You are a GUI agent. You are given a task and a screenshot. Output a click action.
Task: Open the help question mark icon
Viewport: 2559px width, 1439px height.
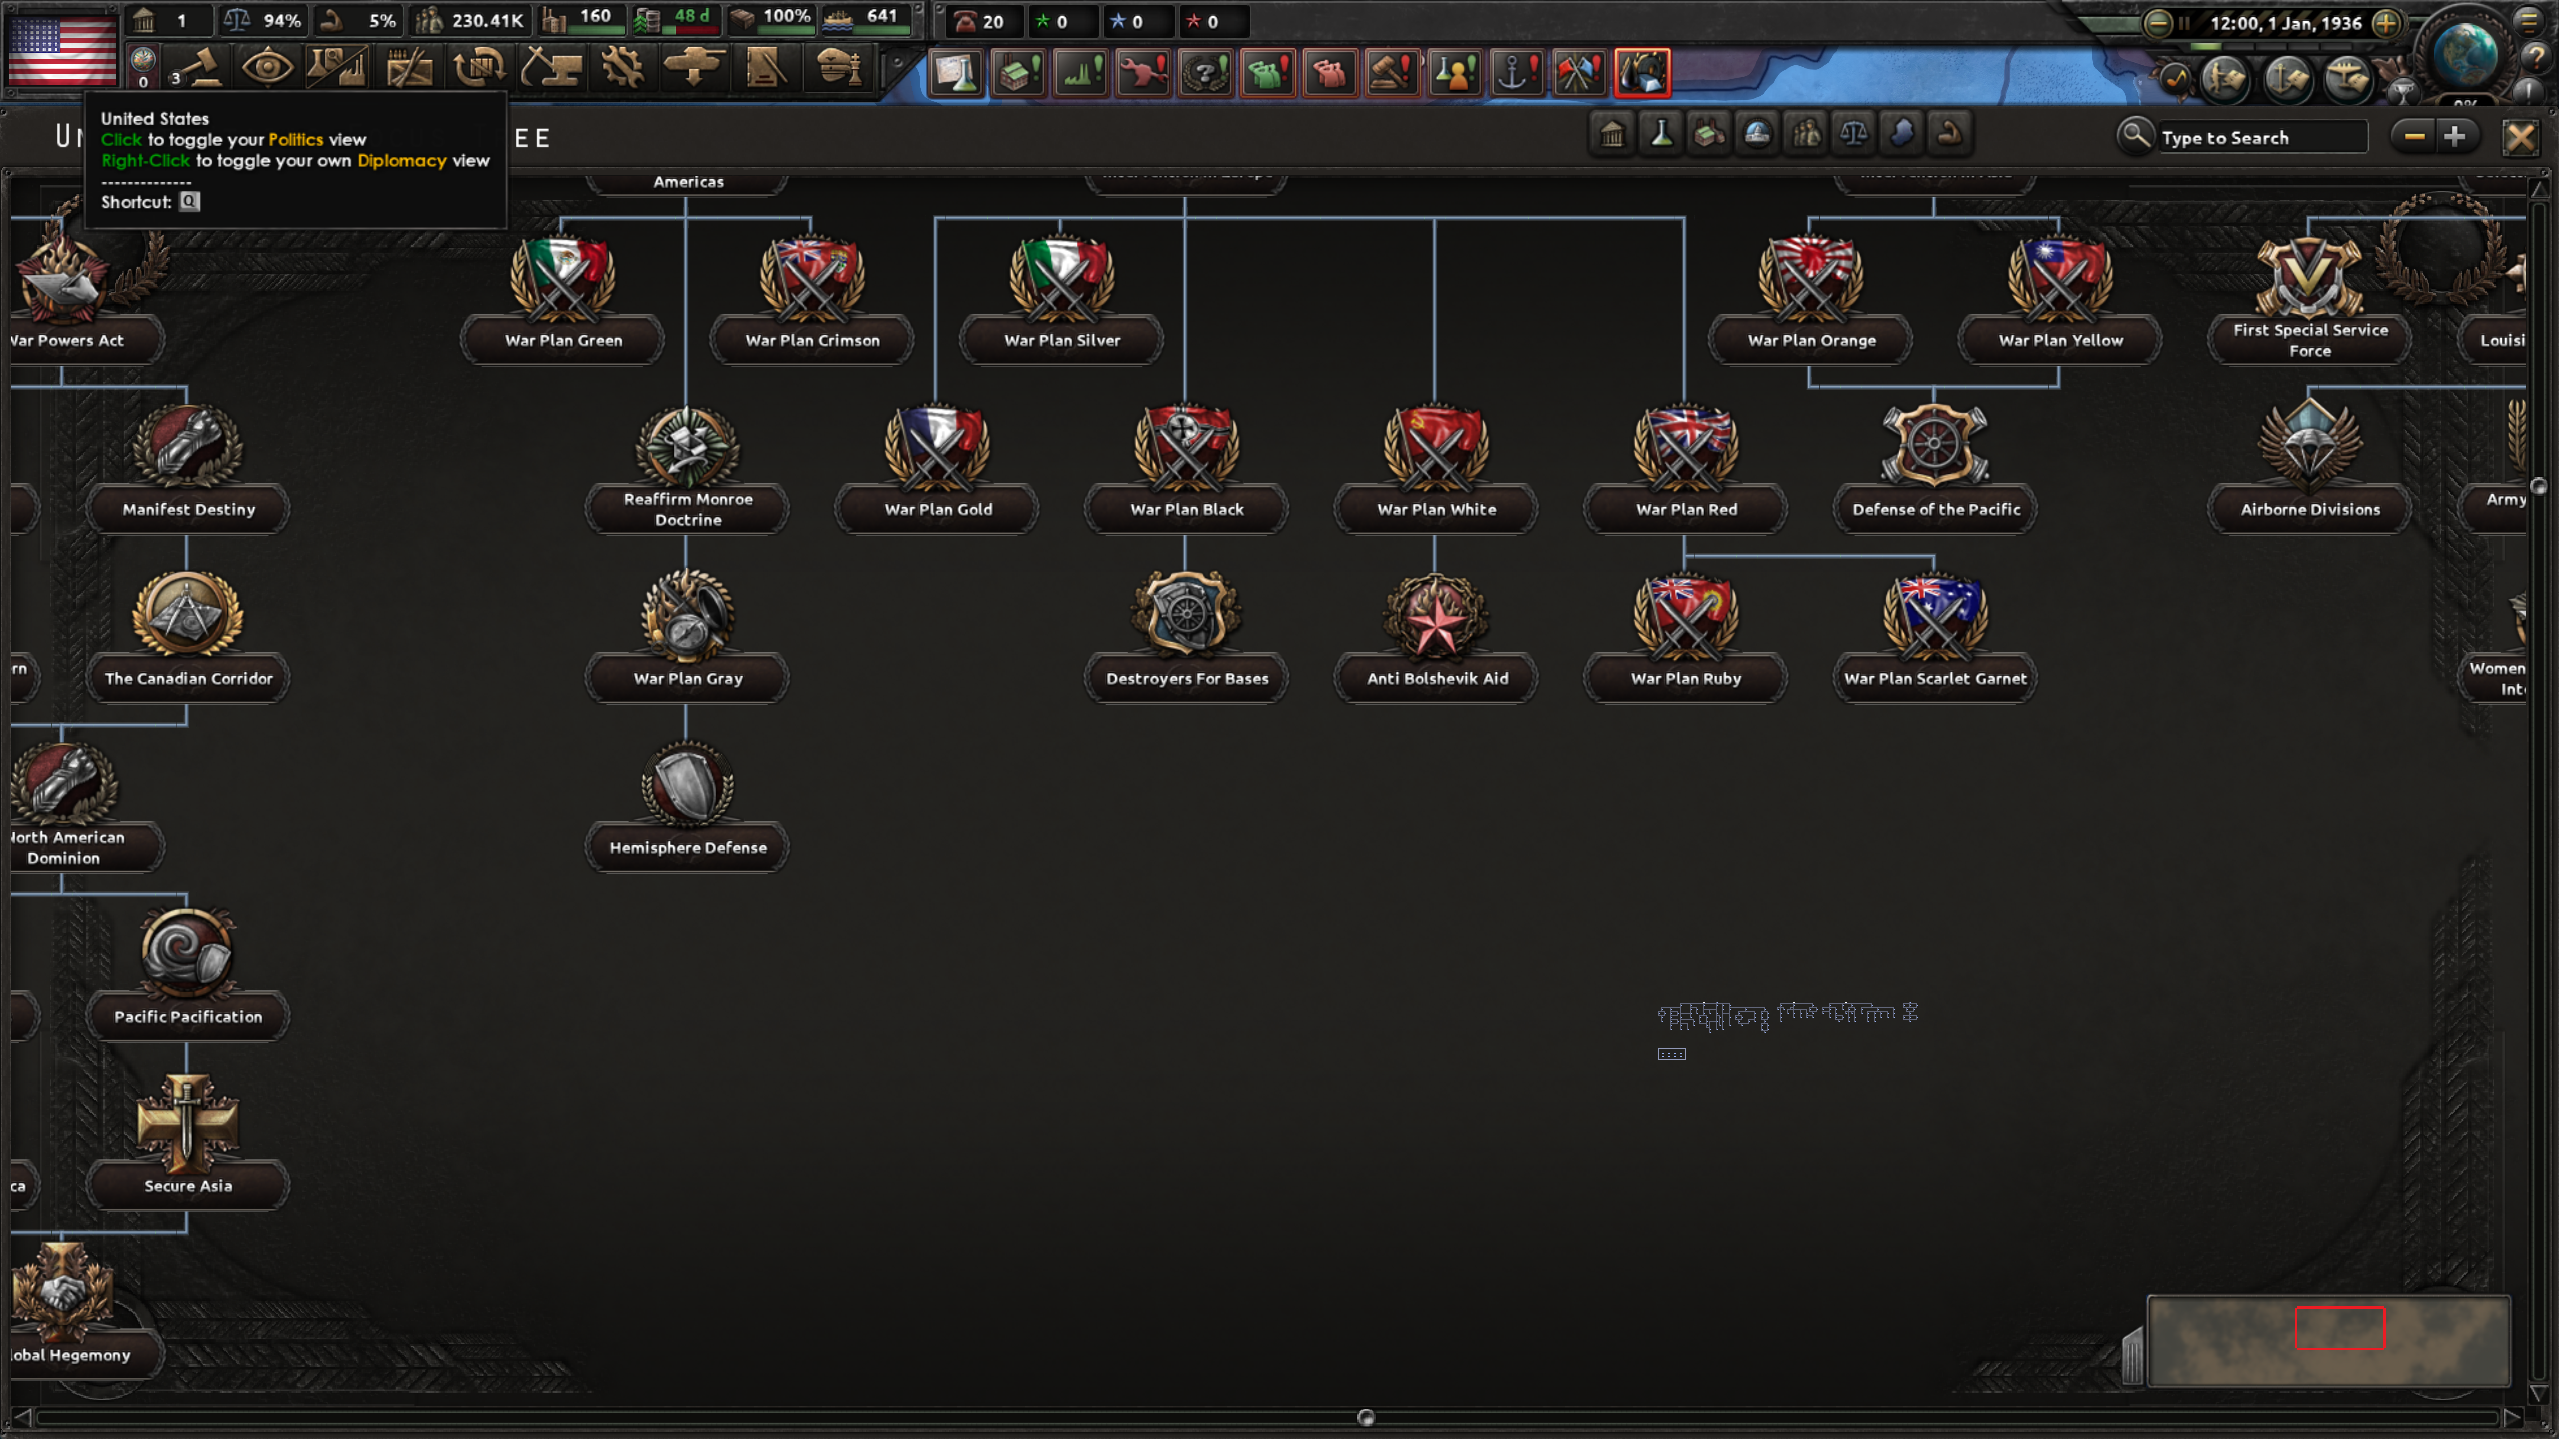click(2536, 58)
